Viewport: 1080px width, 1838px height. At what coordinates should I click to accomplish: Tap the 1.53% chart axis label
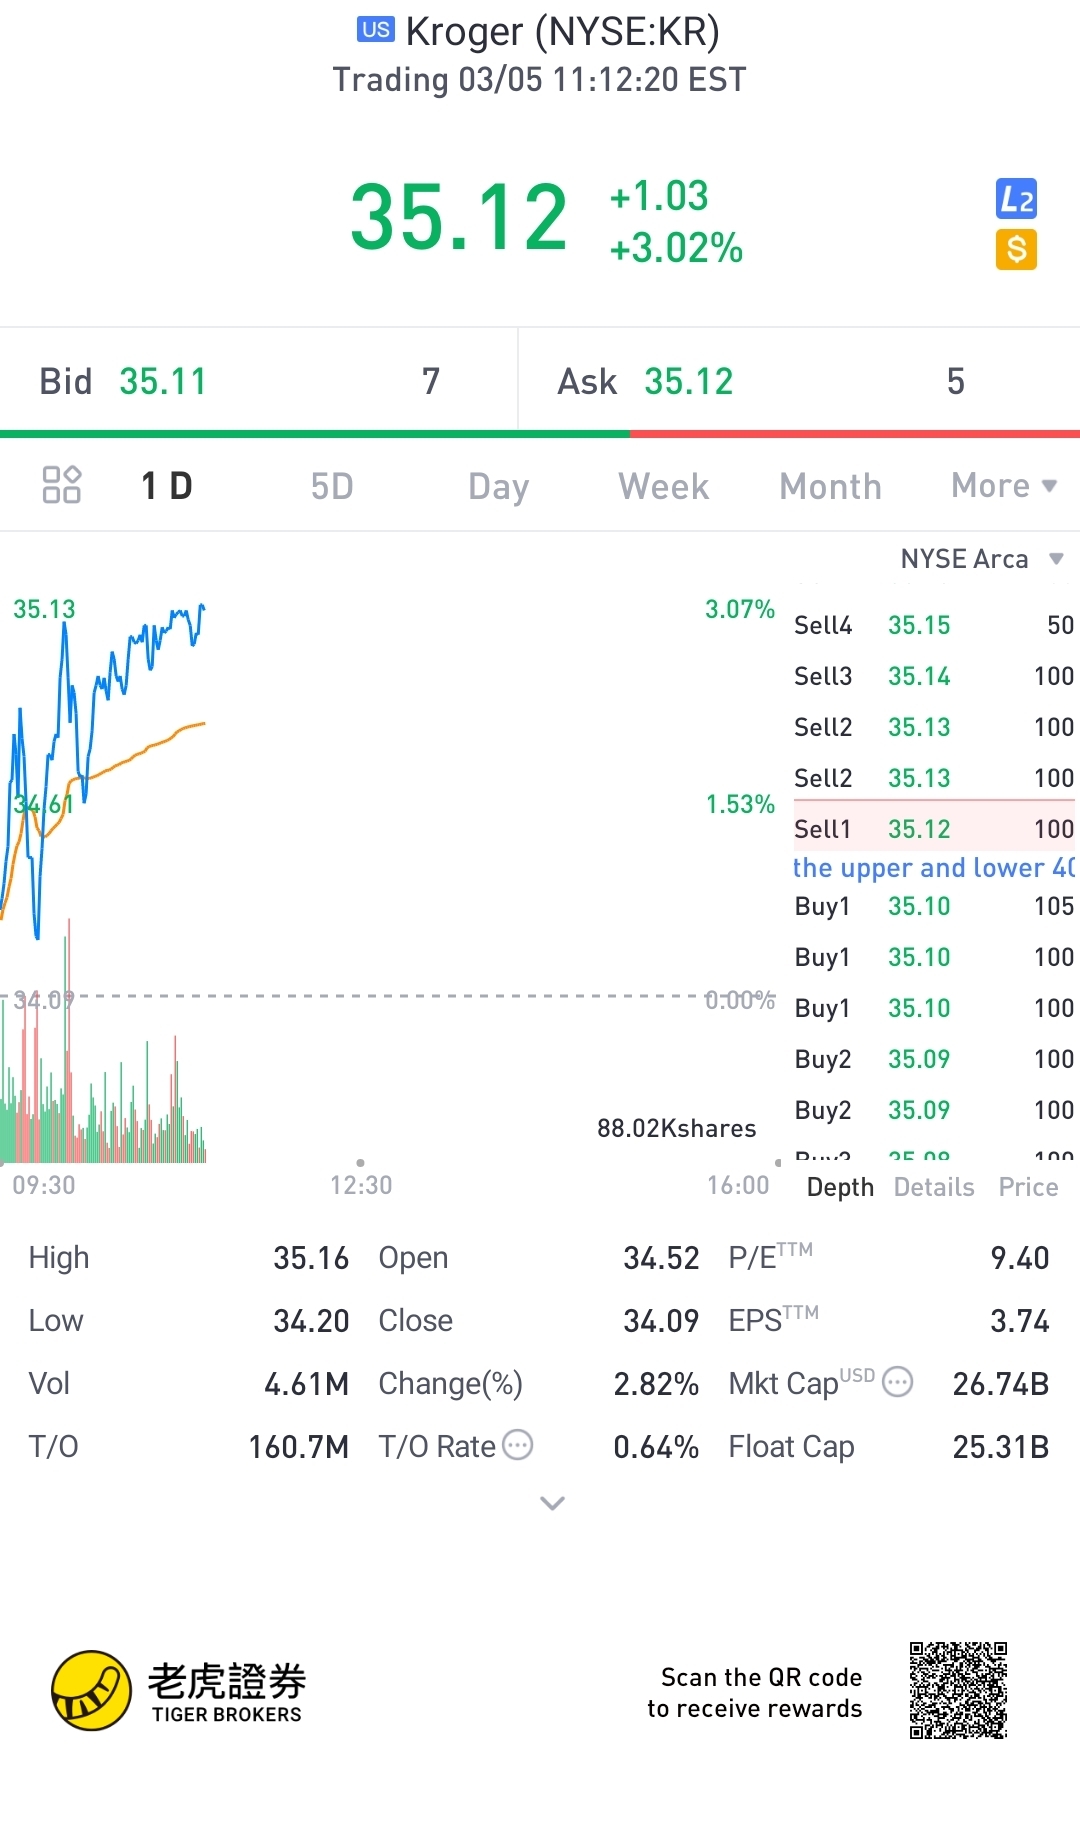pos(740,804)
